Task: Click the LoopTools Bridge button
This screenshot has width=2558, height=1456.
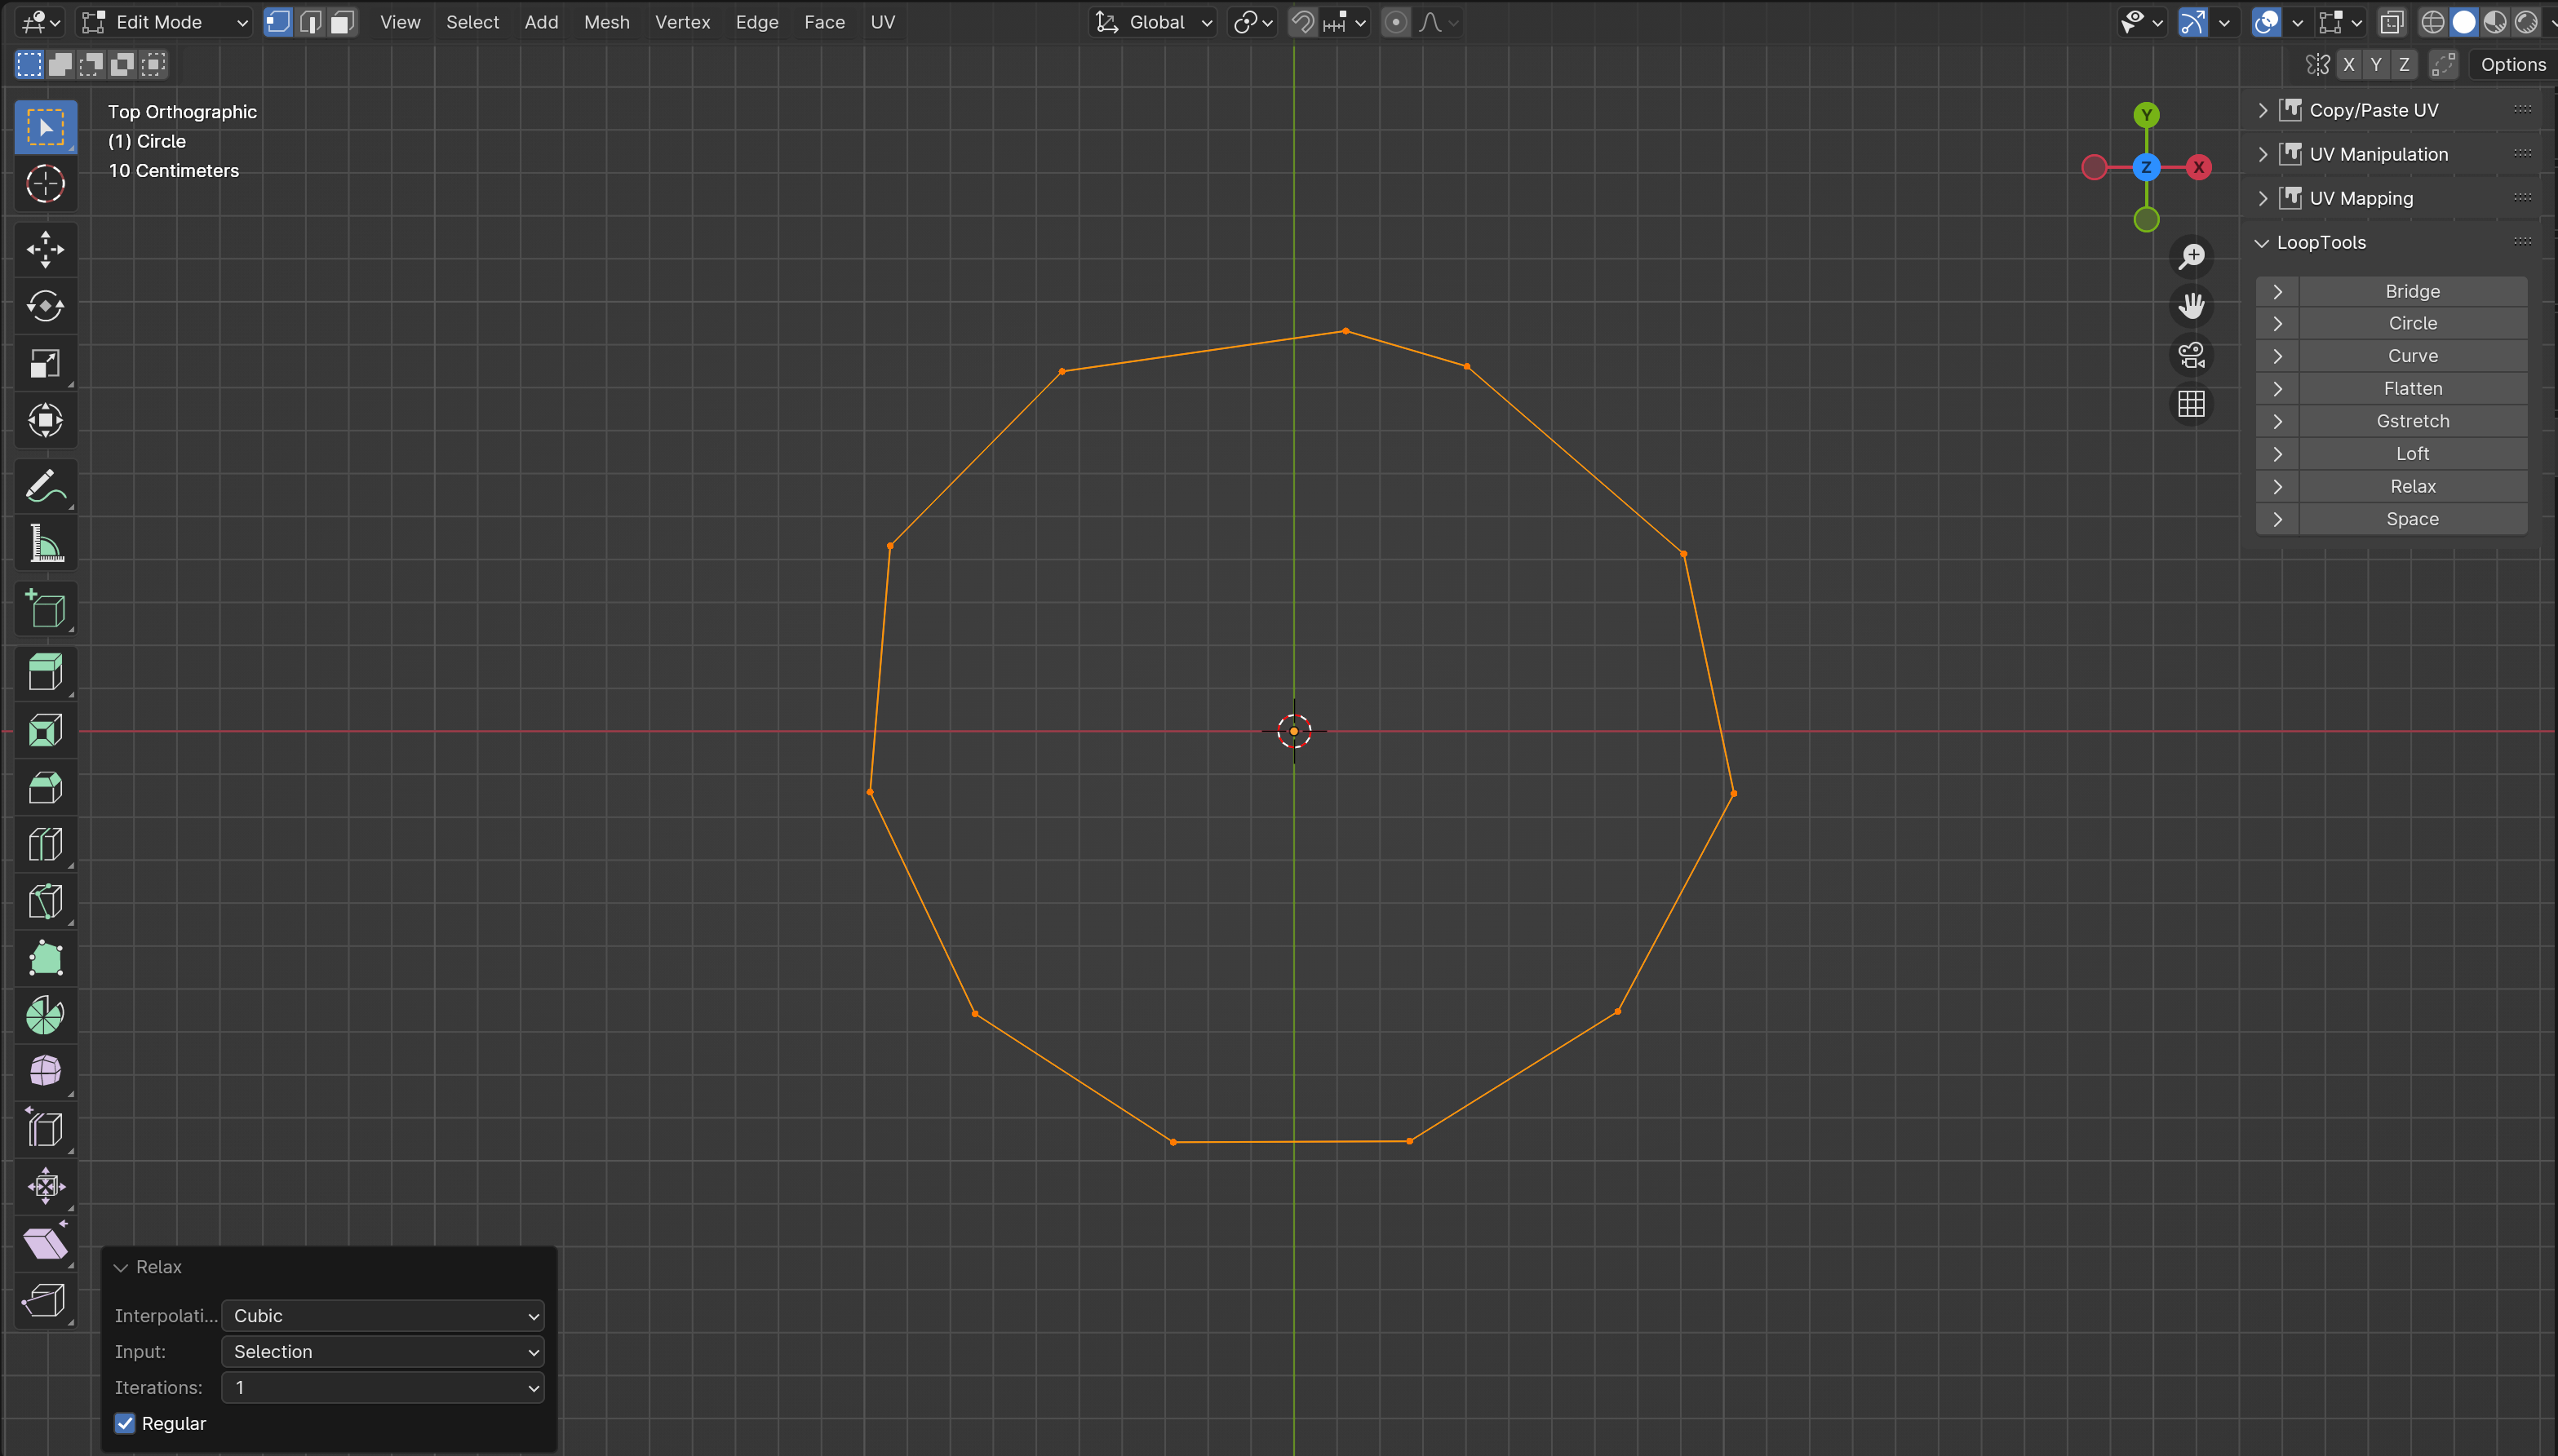Action: [x=2412, y=291]
